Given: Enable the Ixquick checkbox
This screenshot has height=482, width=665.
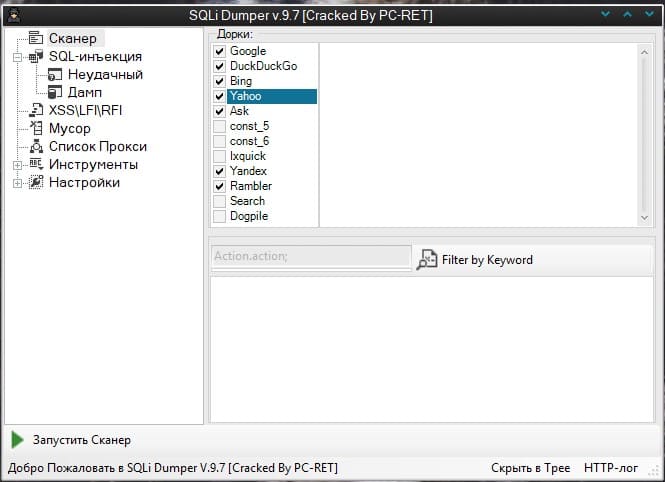Looking at the screenshot, I should [219, 156].
